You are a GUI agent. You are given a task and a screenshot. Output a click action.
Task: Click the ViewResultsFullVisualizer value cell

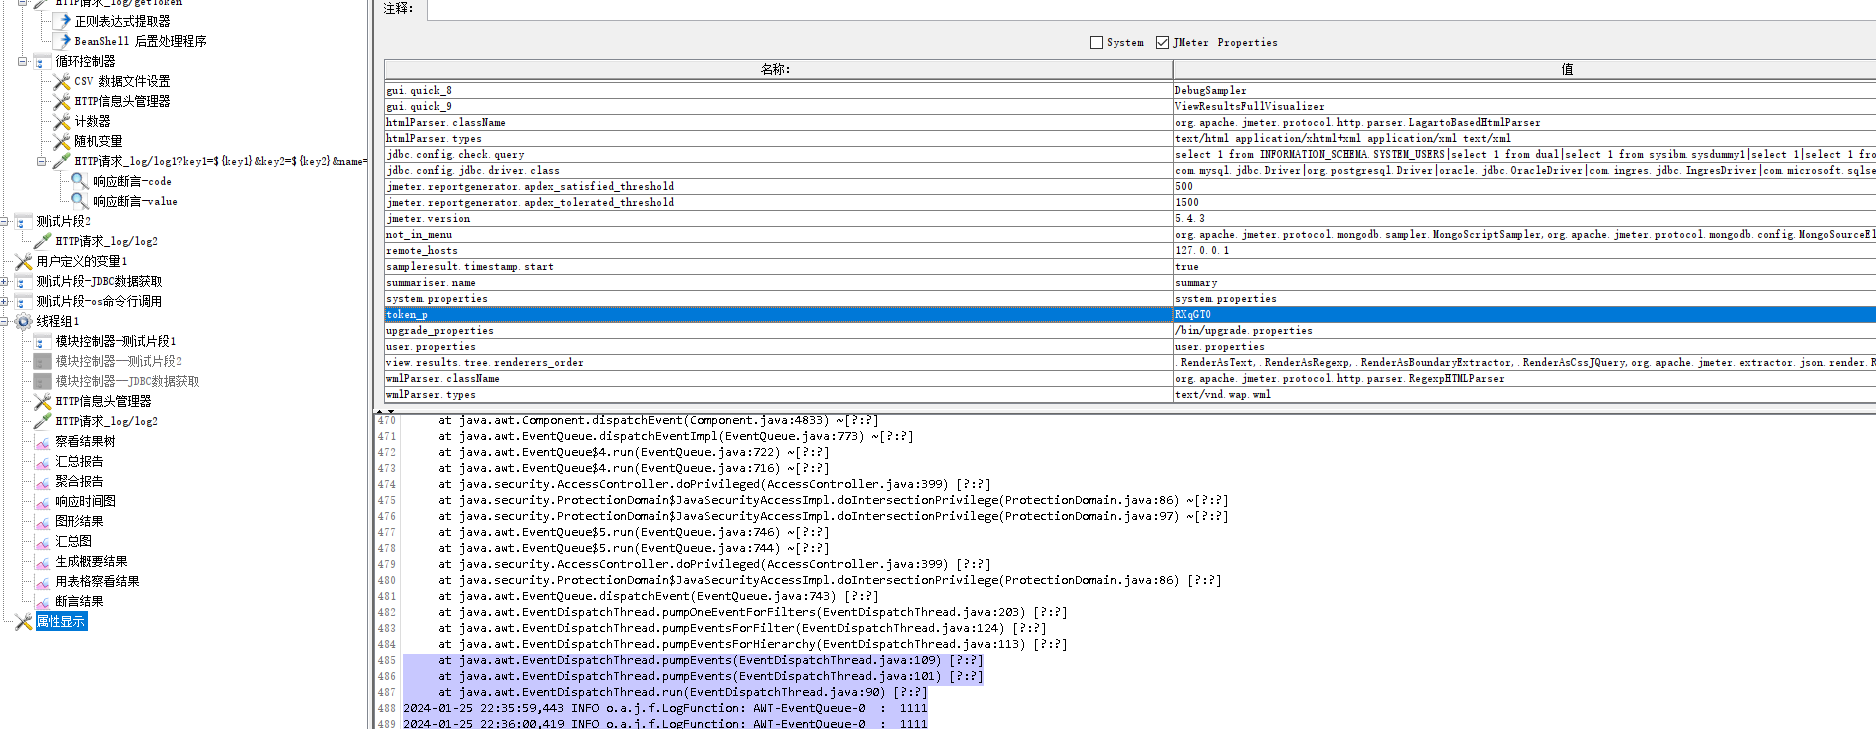[x=1525, y=106]
